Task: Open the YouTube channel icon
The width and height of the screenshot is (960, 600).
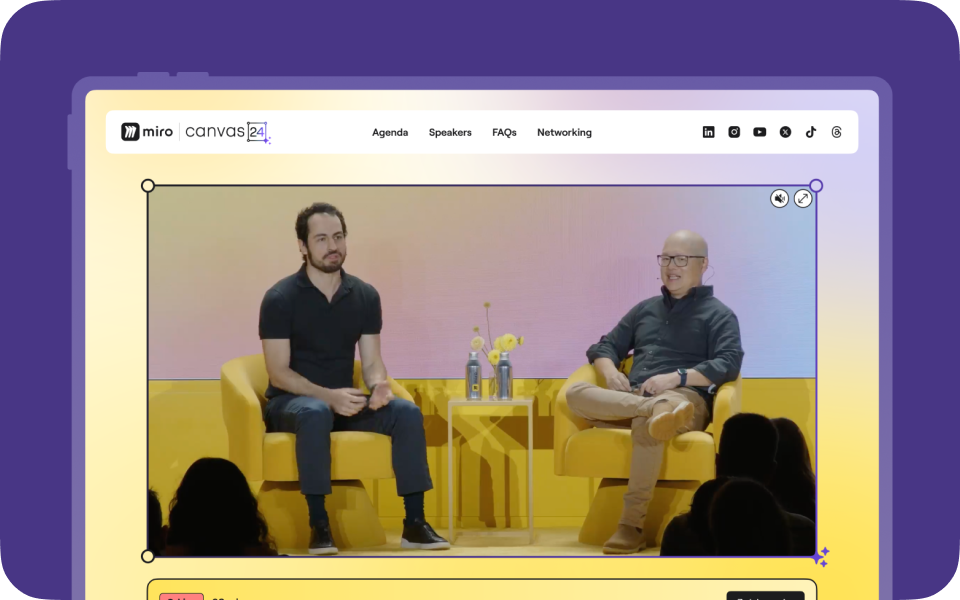Action: point(760,132)
